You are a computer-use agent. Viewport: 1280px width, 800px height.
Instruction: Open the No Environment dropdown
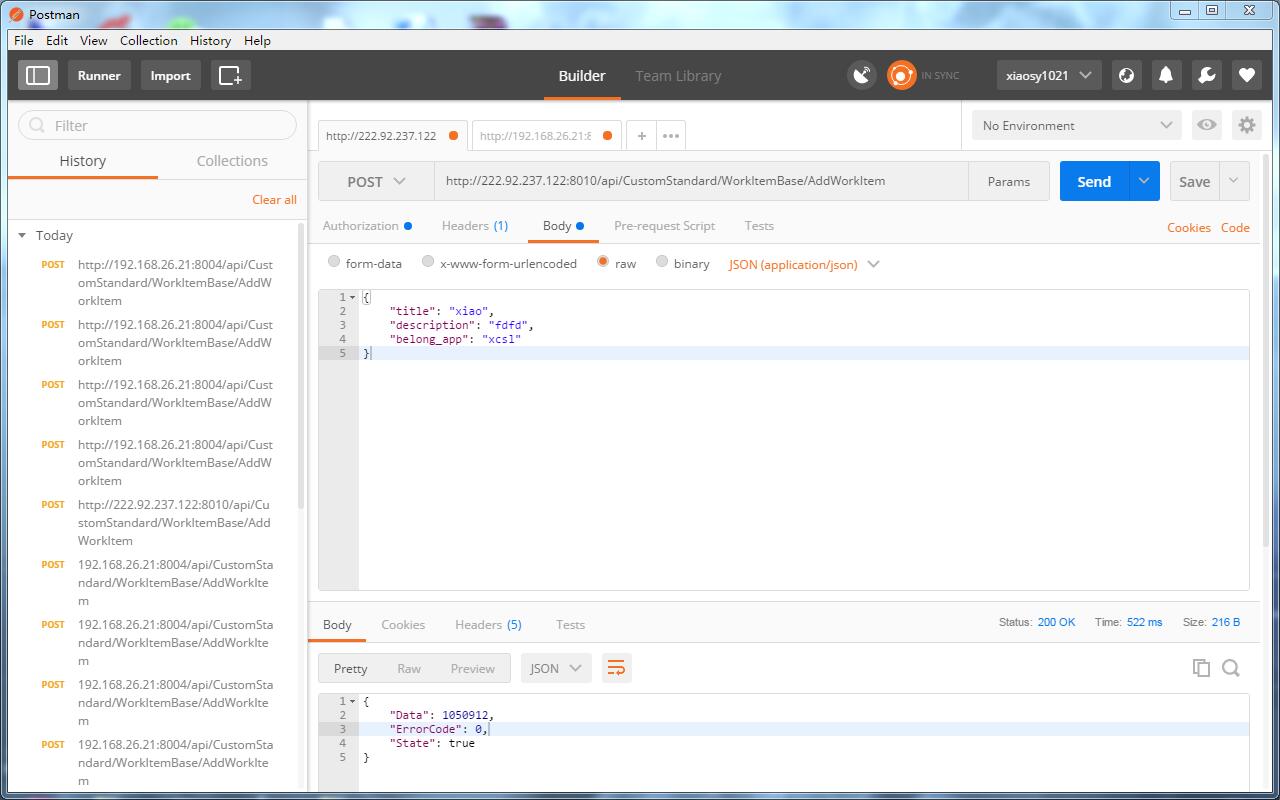click(x=1076, y=125)
